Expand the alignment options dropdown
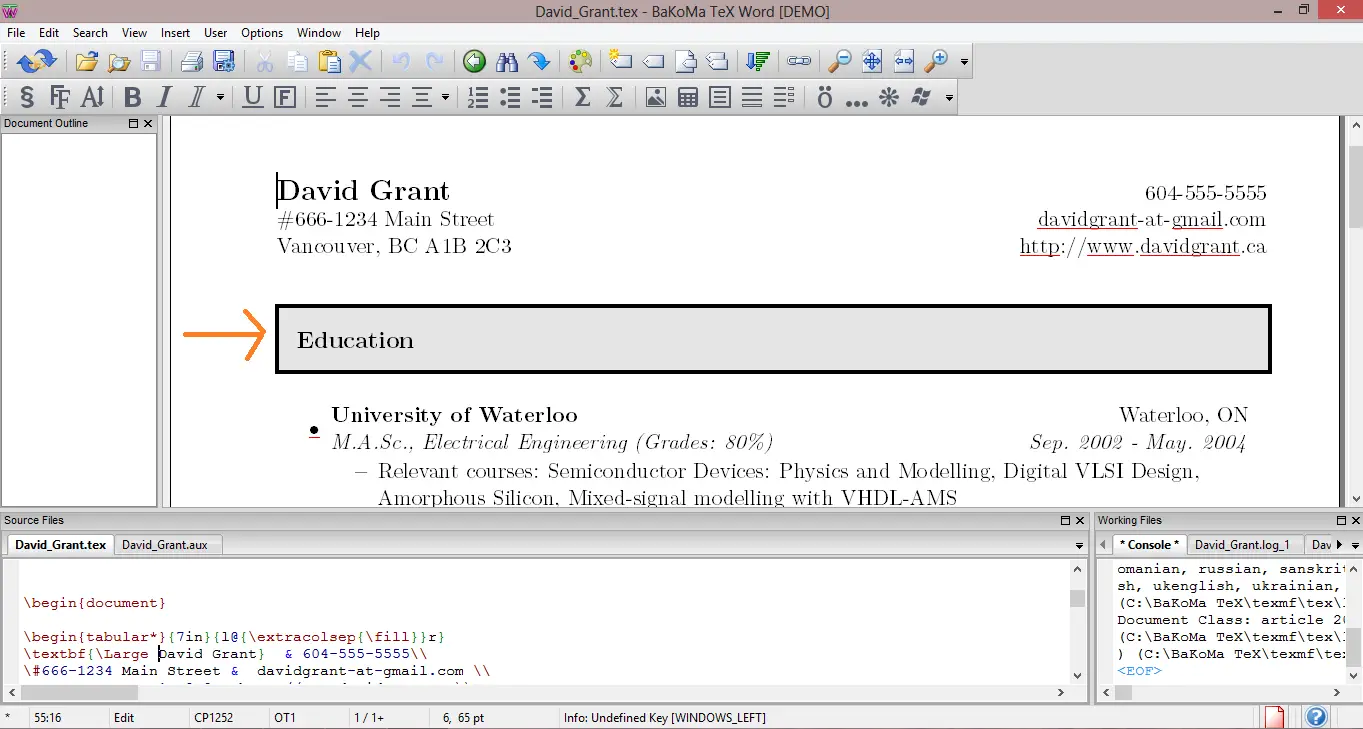Viewport: 1363px width, 729px height. click(443, 97)
